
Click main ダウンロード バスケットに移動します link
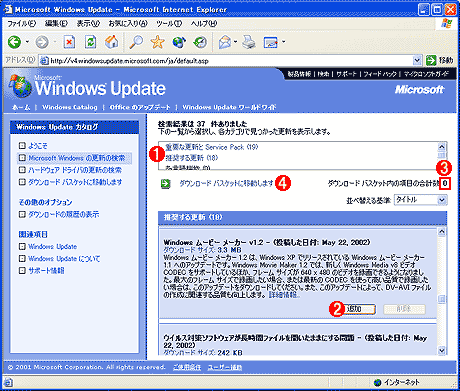(226, 183)
